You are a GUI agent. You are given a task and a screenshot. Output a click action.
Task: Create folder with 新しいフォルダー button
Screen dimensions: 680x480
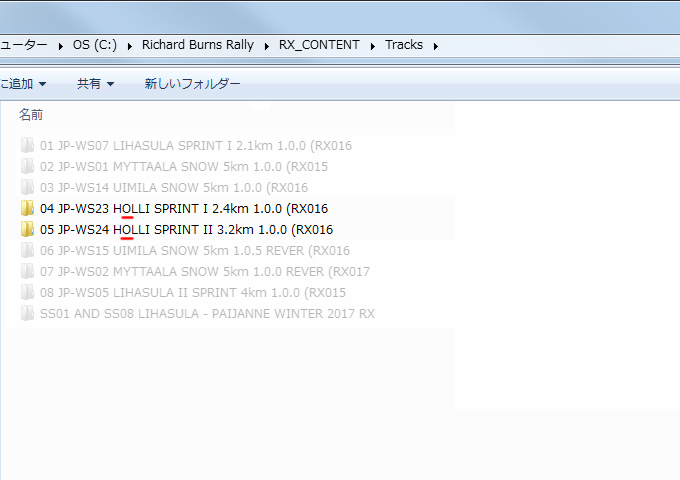(x=193, y=84)
